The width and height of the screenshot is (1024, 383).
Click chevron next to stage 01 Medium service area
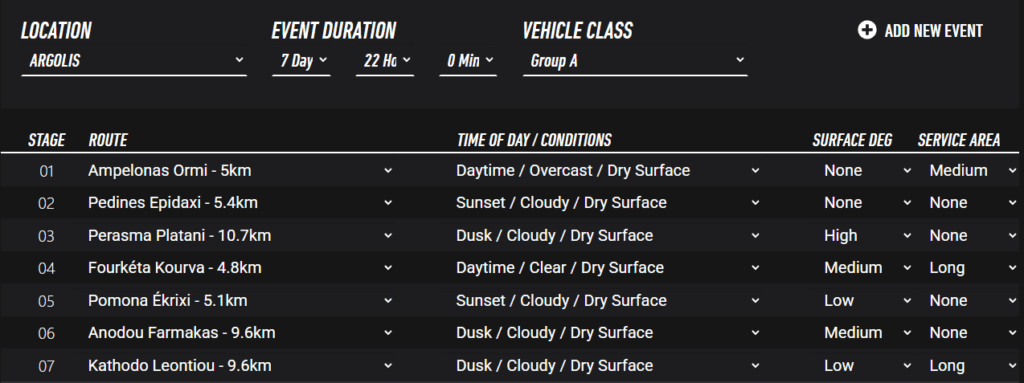coord(1013,171)
